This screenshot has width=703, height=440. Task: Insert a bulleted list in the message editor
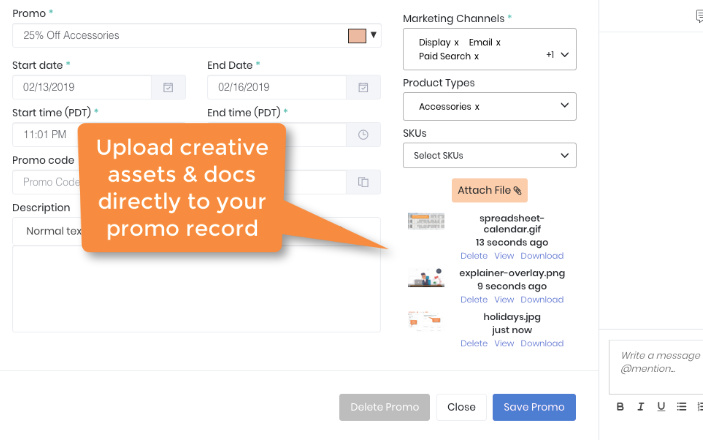click(681, 407)
